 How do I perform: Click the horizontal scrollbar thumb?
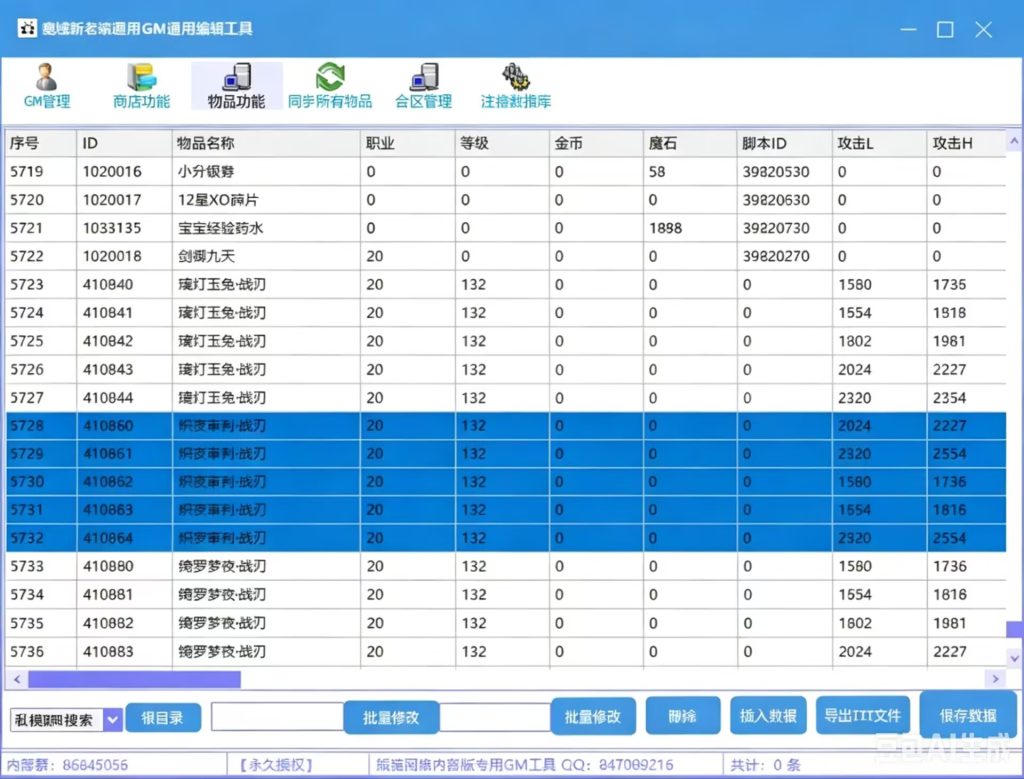[x=134, y=679]
